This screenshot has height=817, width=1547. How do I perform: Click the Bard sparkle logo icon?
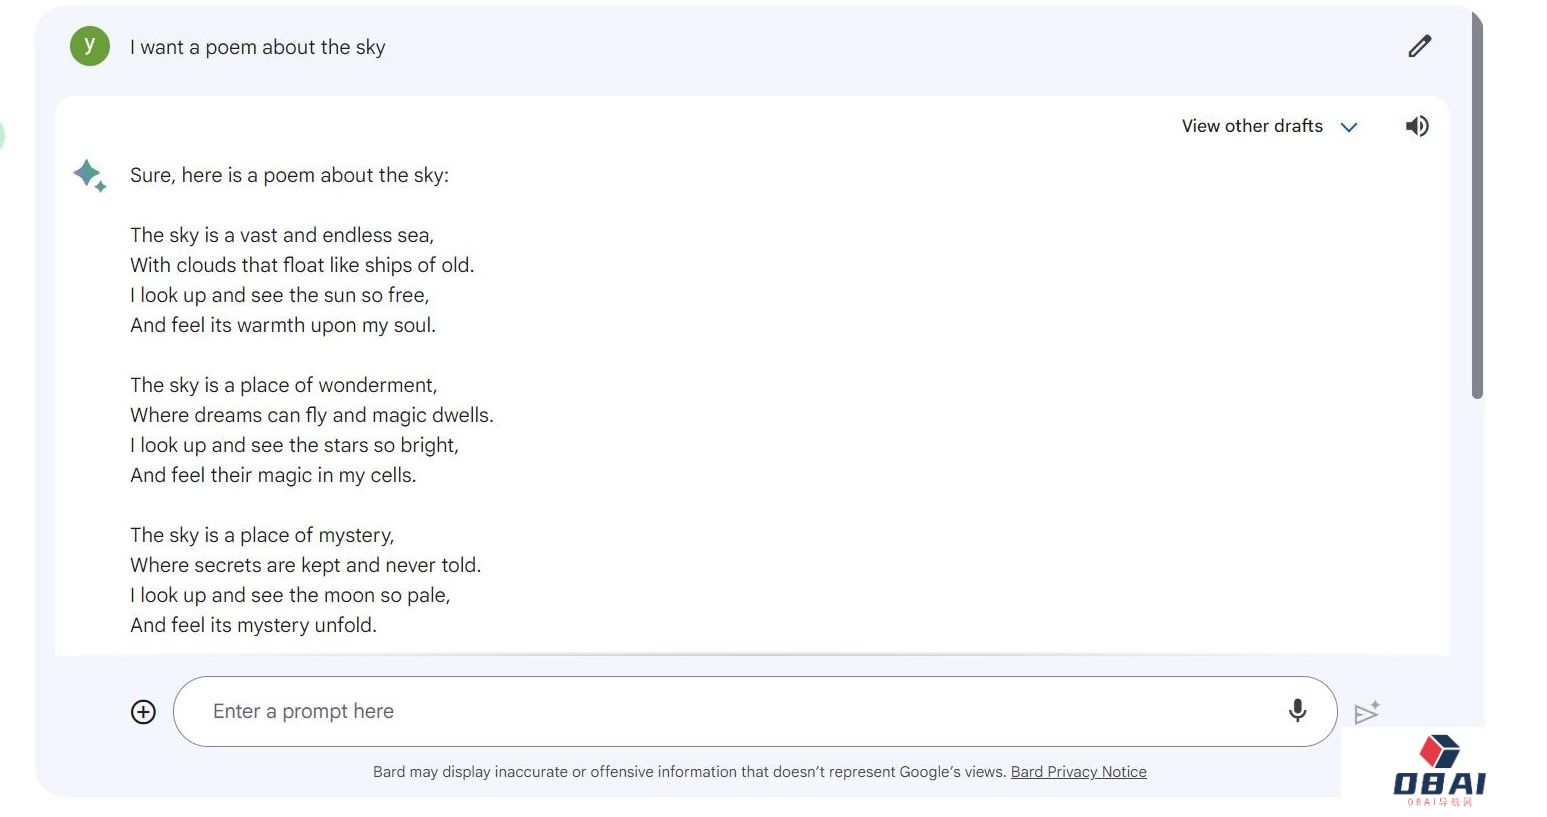coord(89,175)
